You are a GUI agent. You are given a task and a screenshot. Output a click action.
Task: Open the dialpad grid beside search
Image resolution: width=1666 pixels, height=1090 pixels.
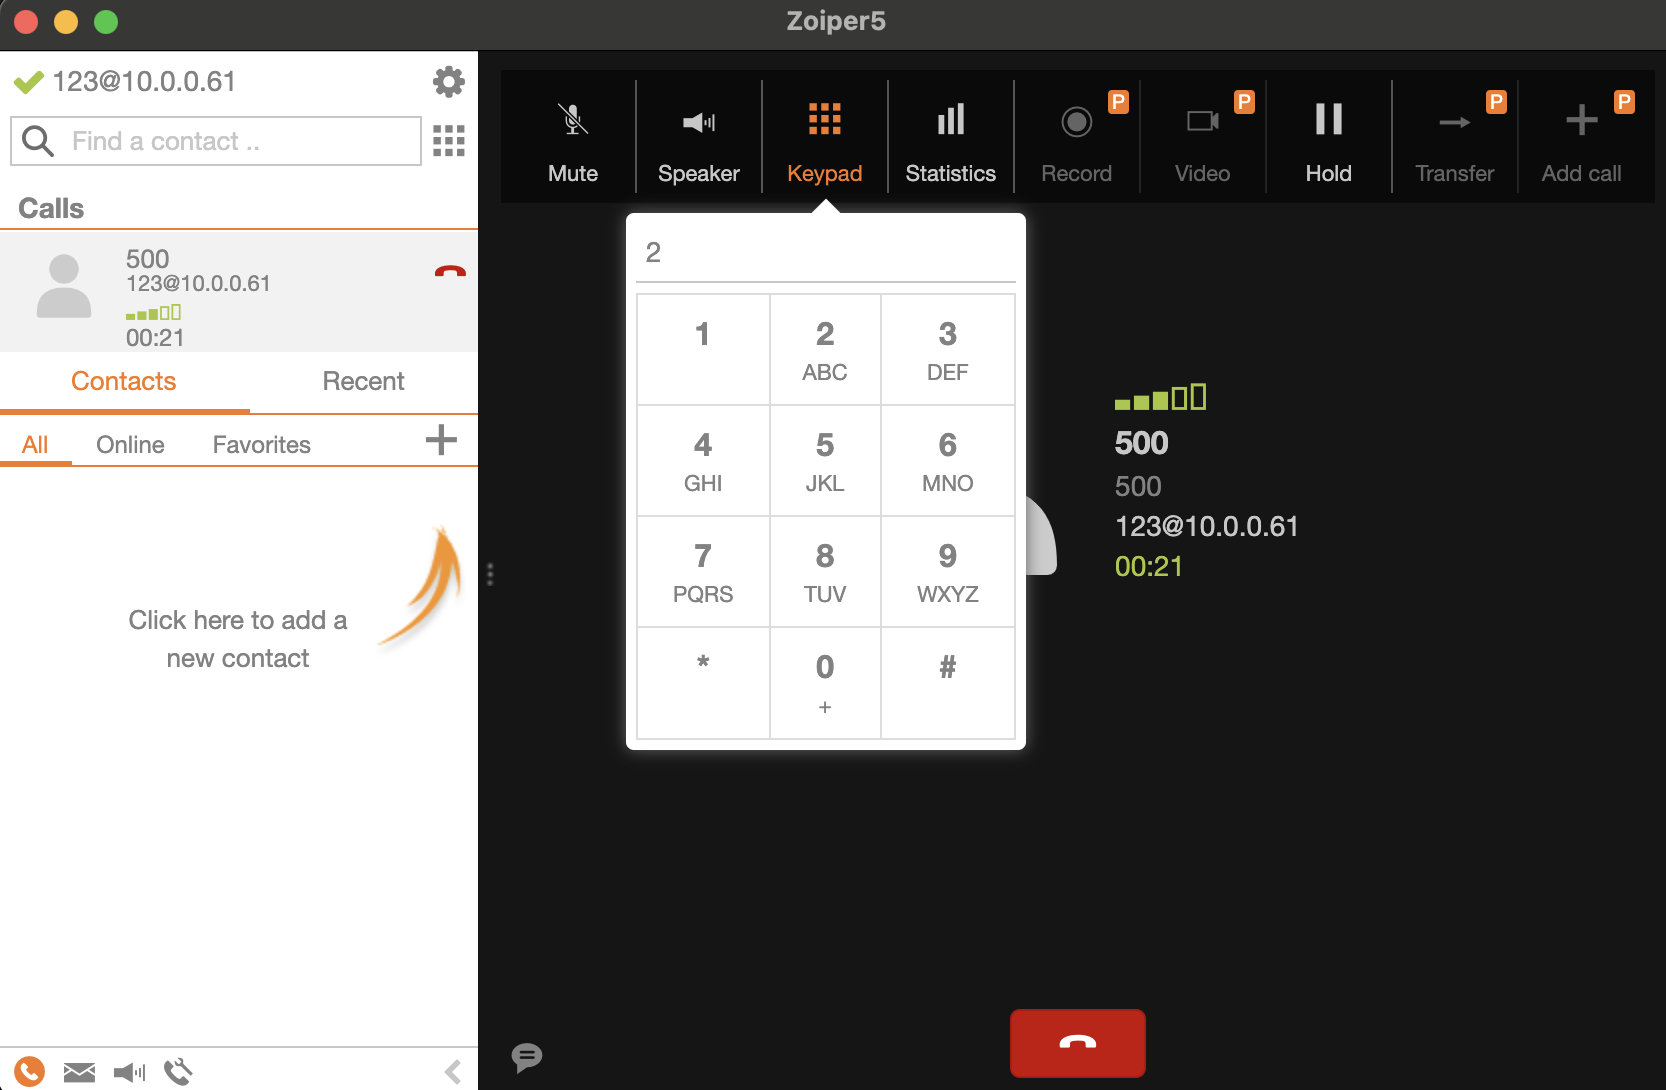449,141
